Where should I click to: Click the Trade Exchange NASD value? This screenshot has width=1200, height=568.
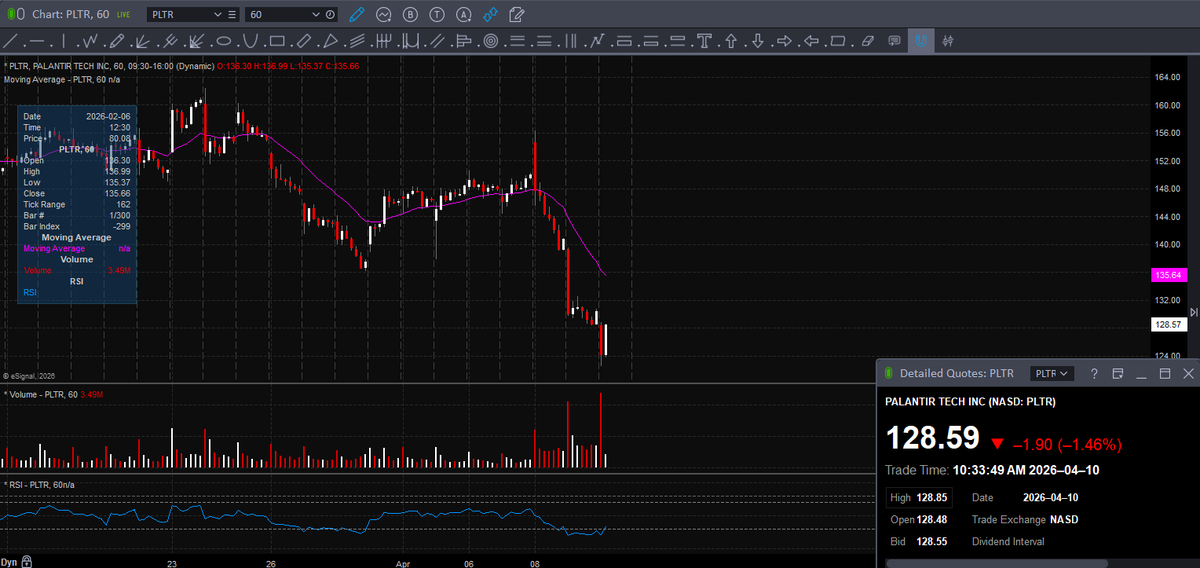[1062, 519]
